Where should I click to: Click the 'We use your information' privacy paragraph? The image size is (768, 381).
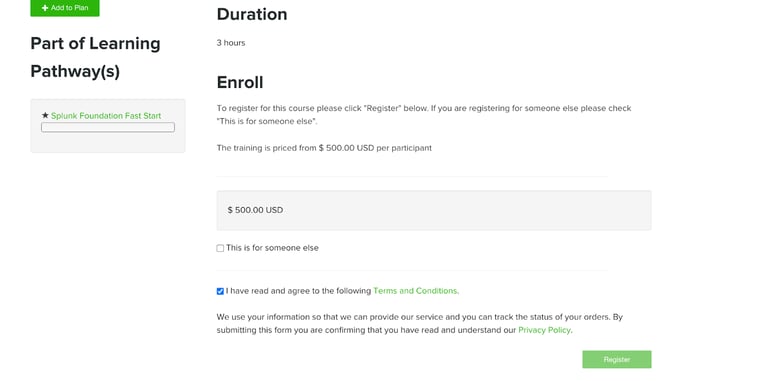420,324
